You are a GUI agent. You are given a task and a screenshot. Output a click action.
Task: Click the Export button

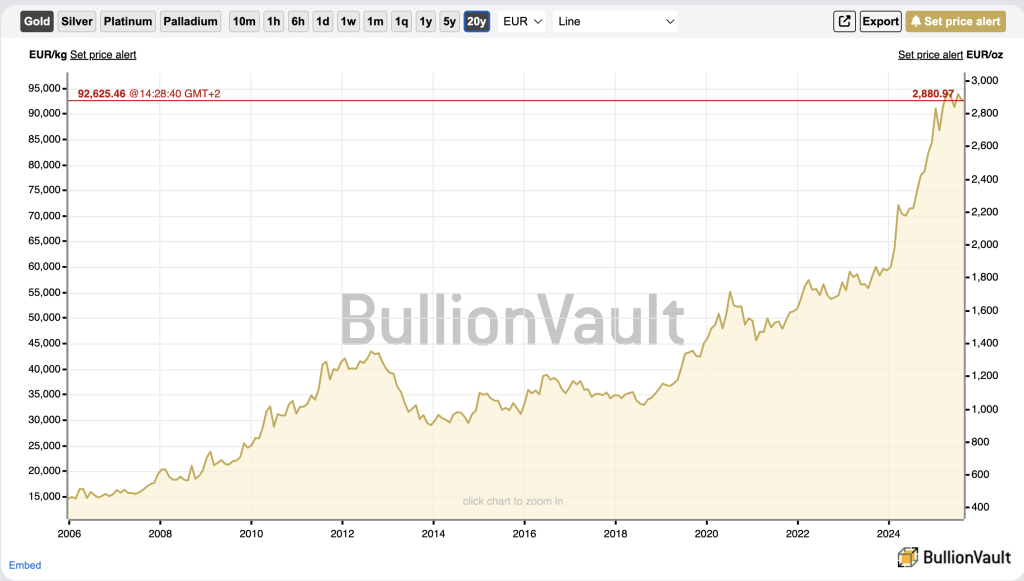880,22
